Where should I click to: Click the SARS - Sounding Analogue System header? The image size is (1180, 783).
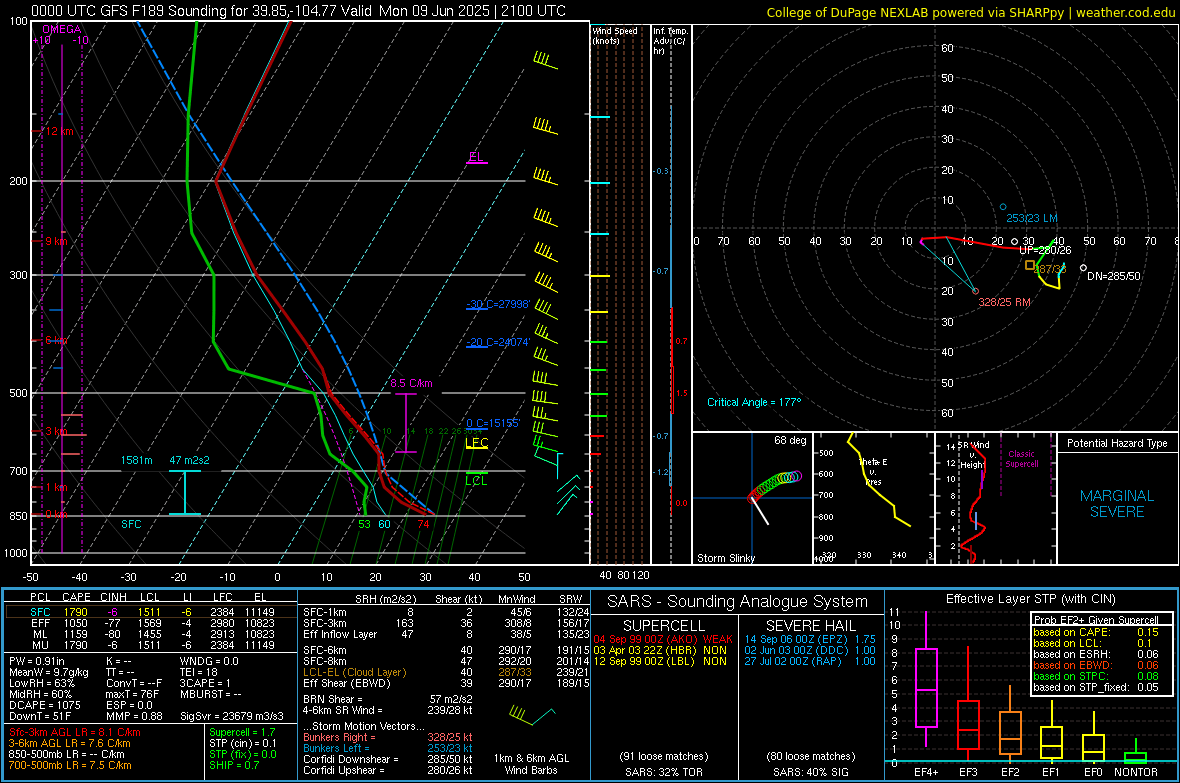tap(738, 602)
